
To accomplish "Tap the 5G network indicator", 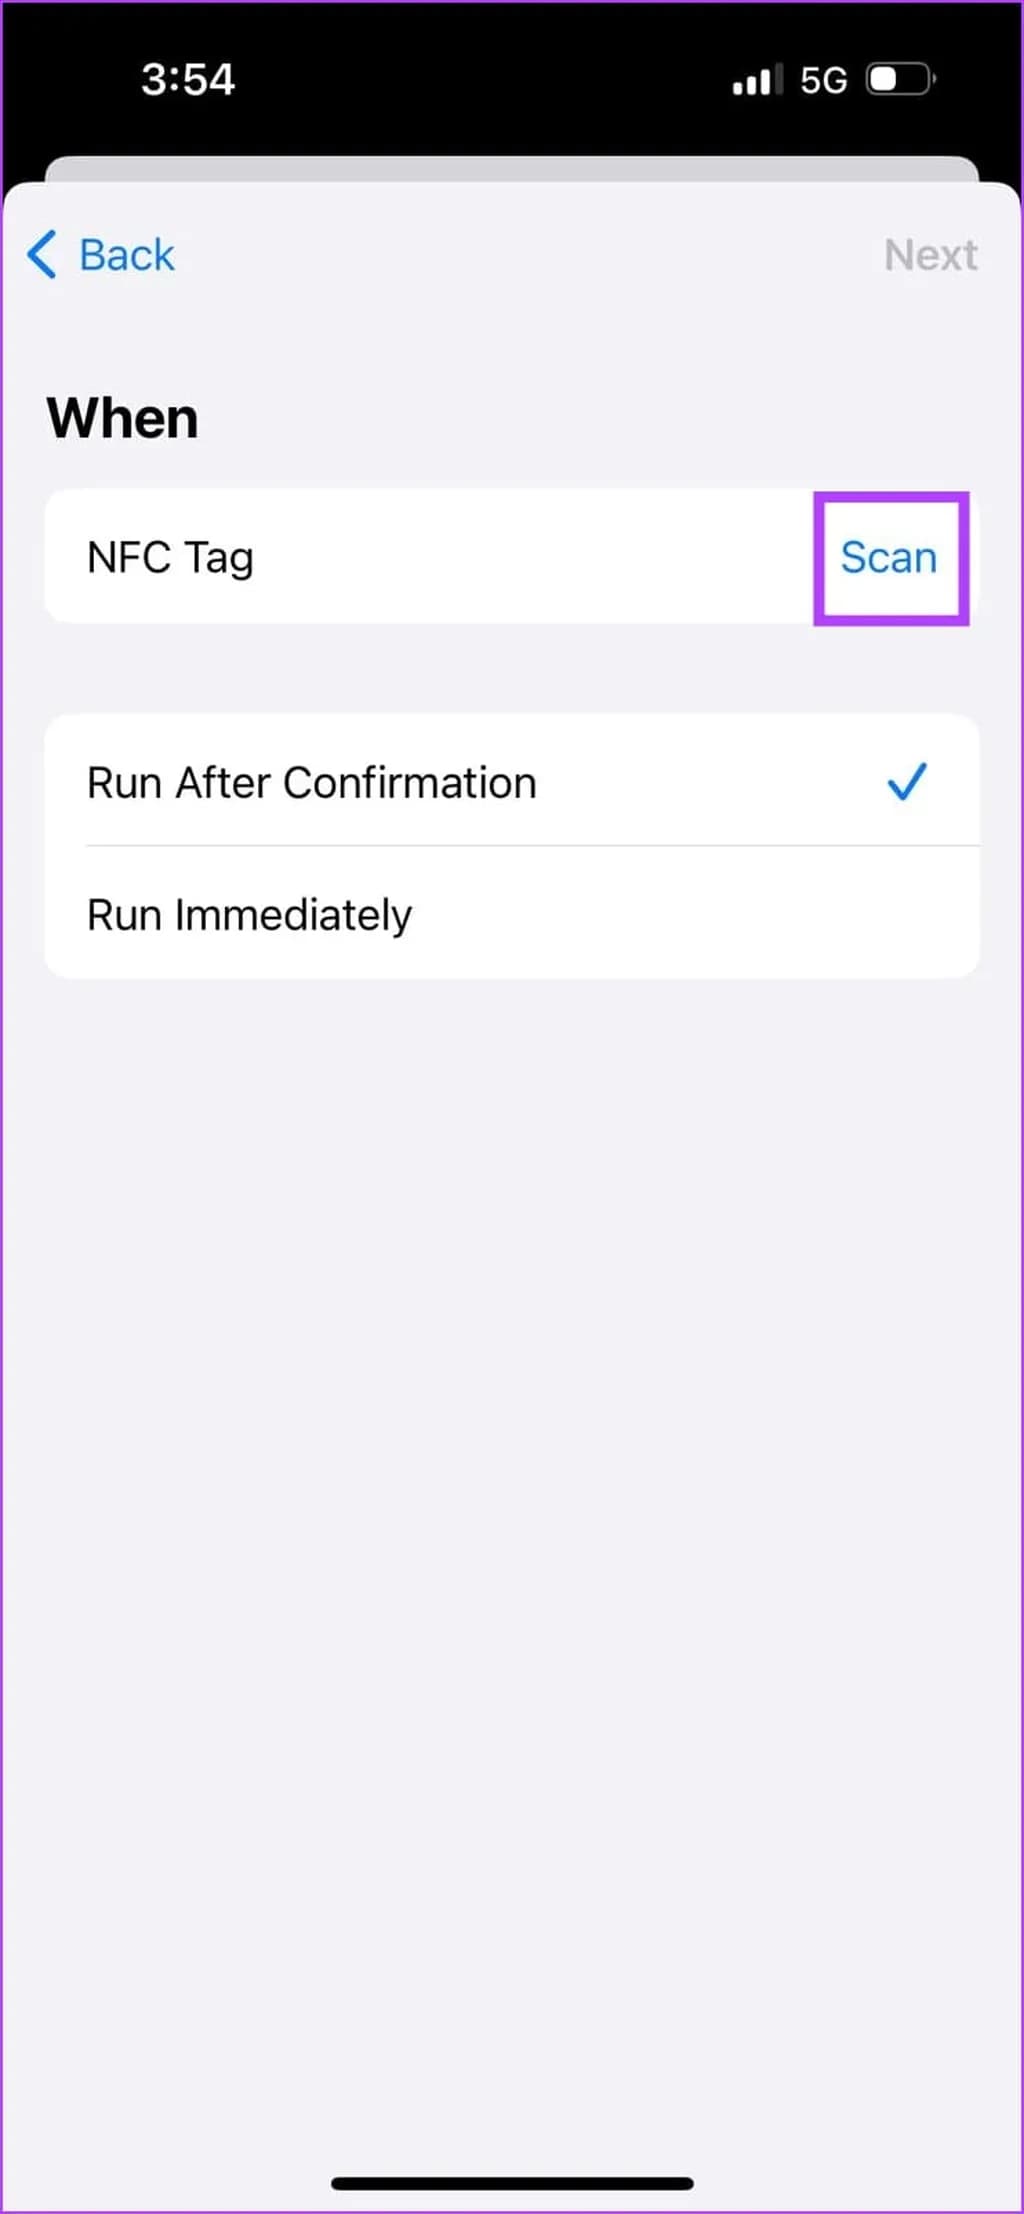I will [823, 80].
